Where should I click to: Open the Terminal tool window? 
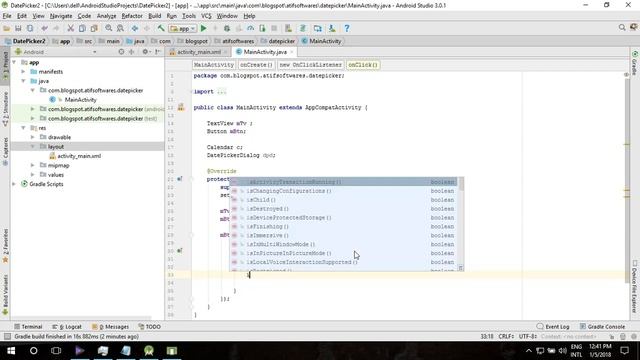28,327
